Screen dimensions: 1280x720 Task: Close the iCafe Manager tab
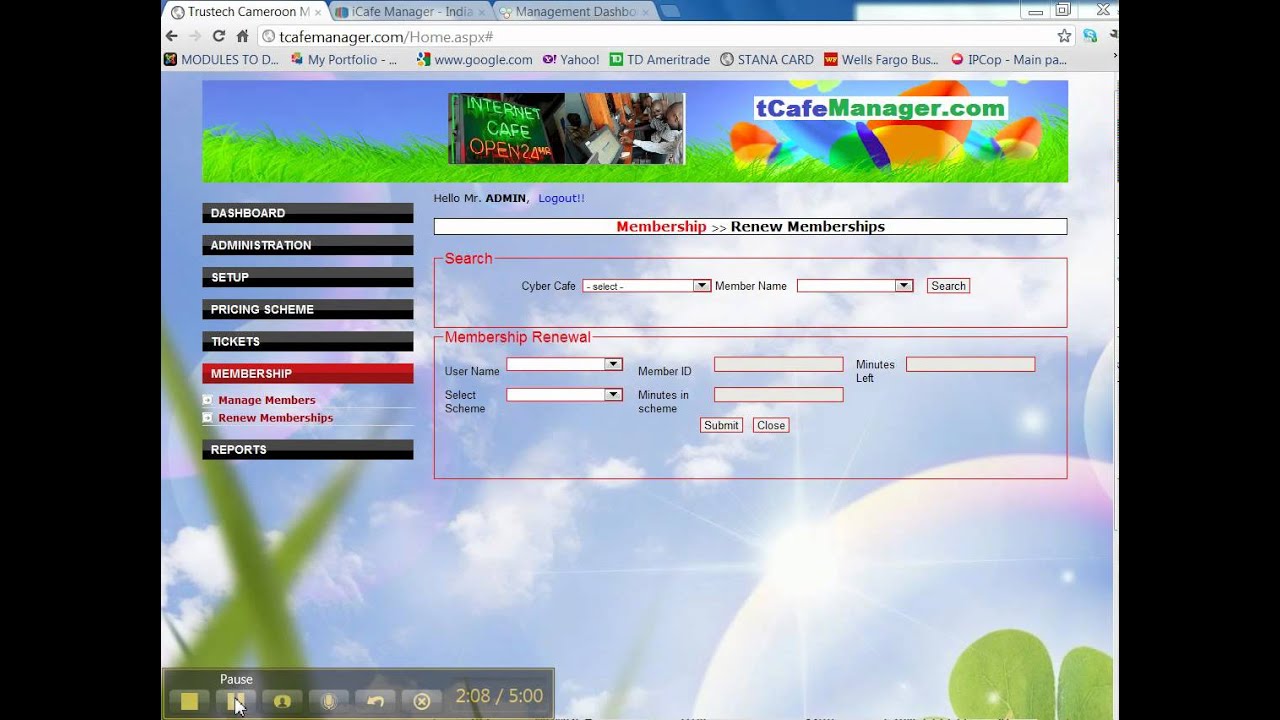click(x=482, y=12)
